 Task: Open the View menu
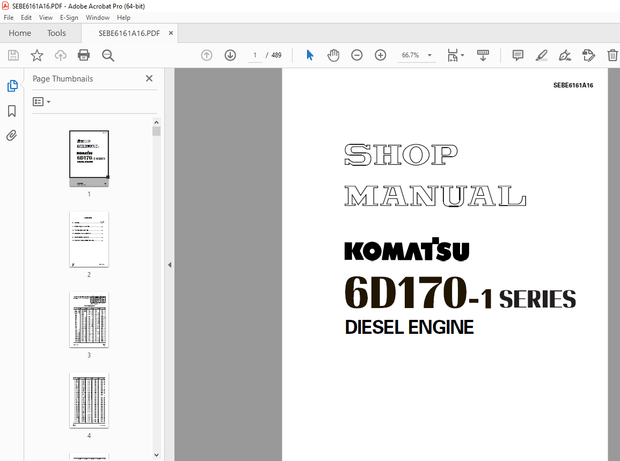point(45,18)
